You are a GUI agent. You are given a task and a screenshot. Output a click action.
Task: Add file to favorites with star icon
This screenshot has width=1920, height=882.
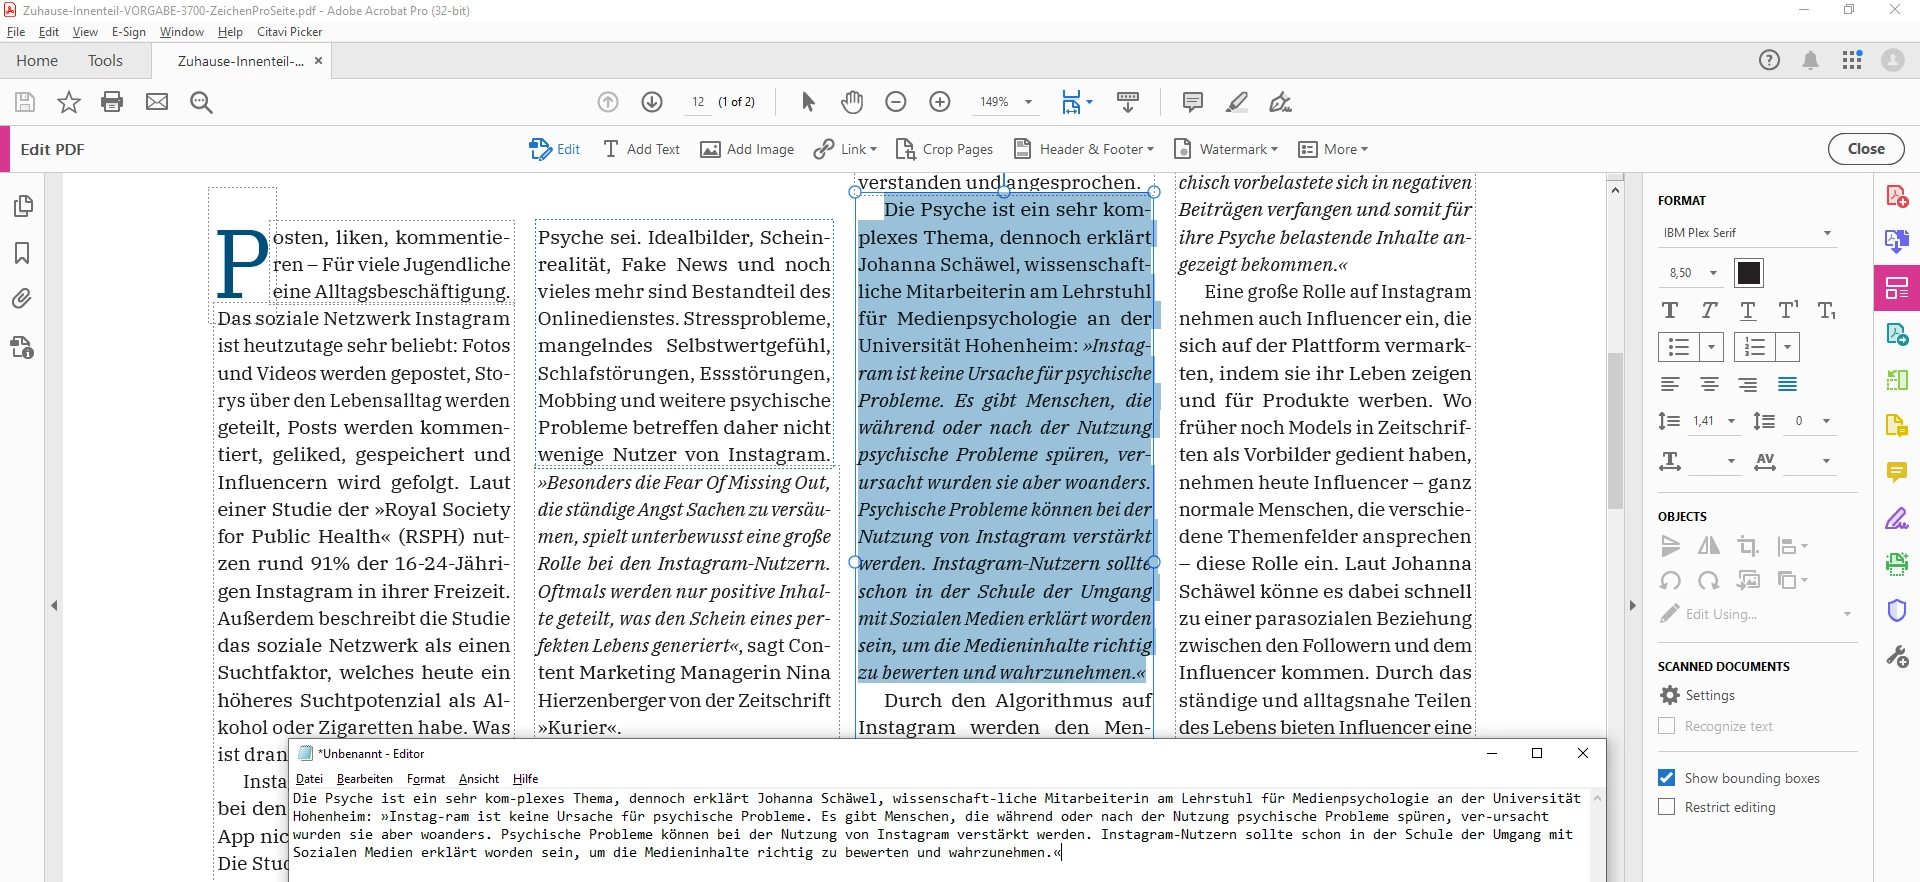[x=69, y=102]
